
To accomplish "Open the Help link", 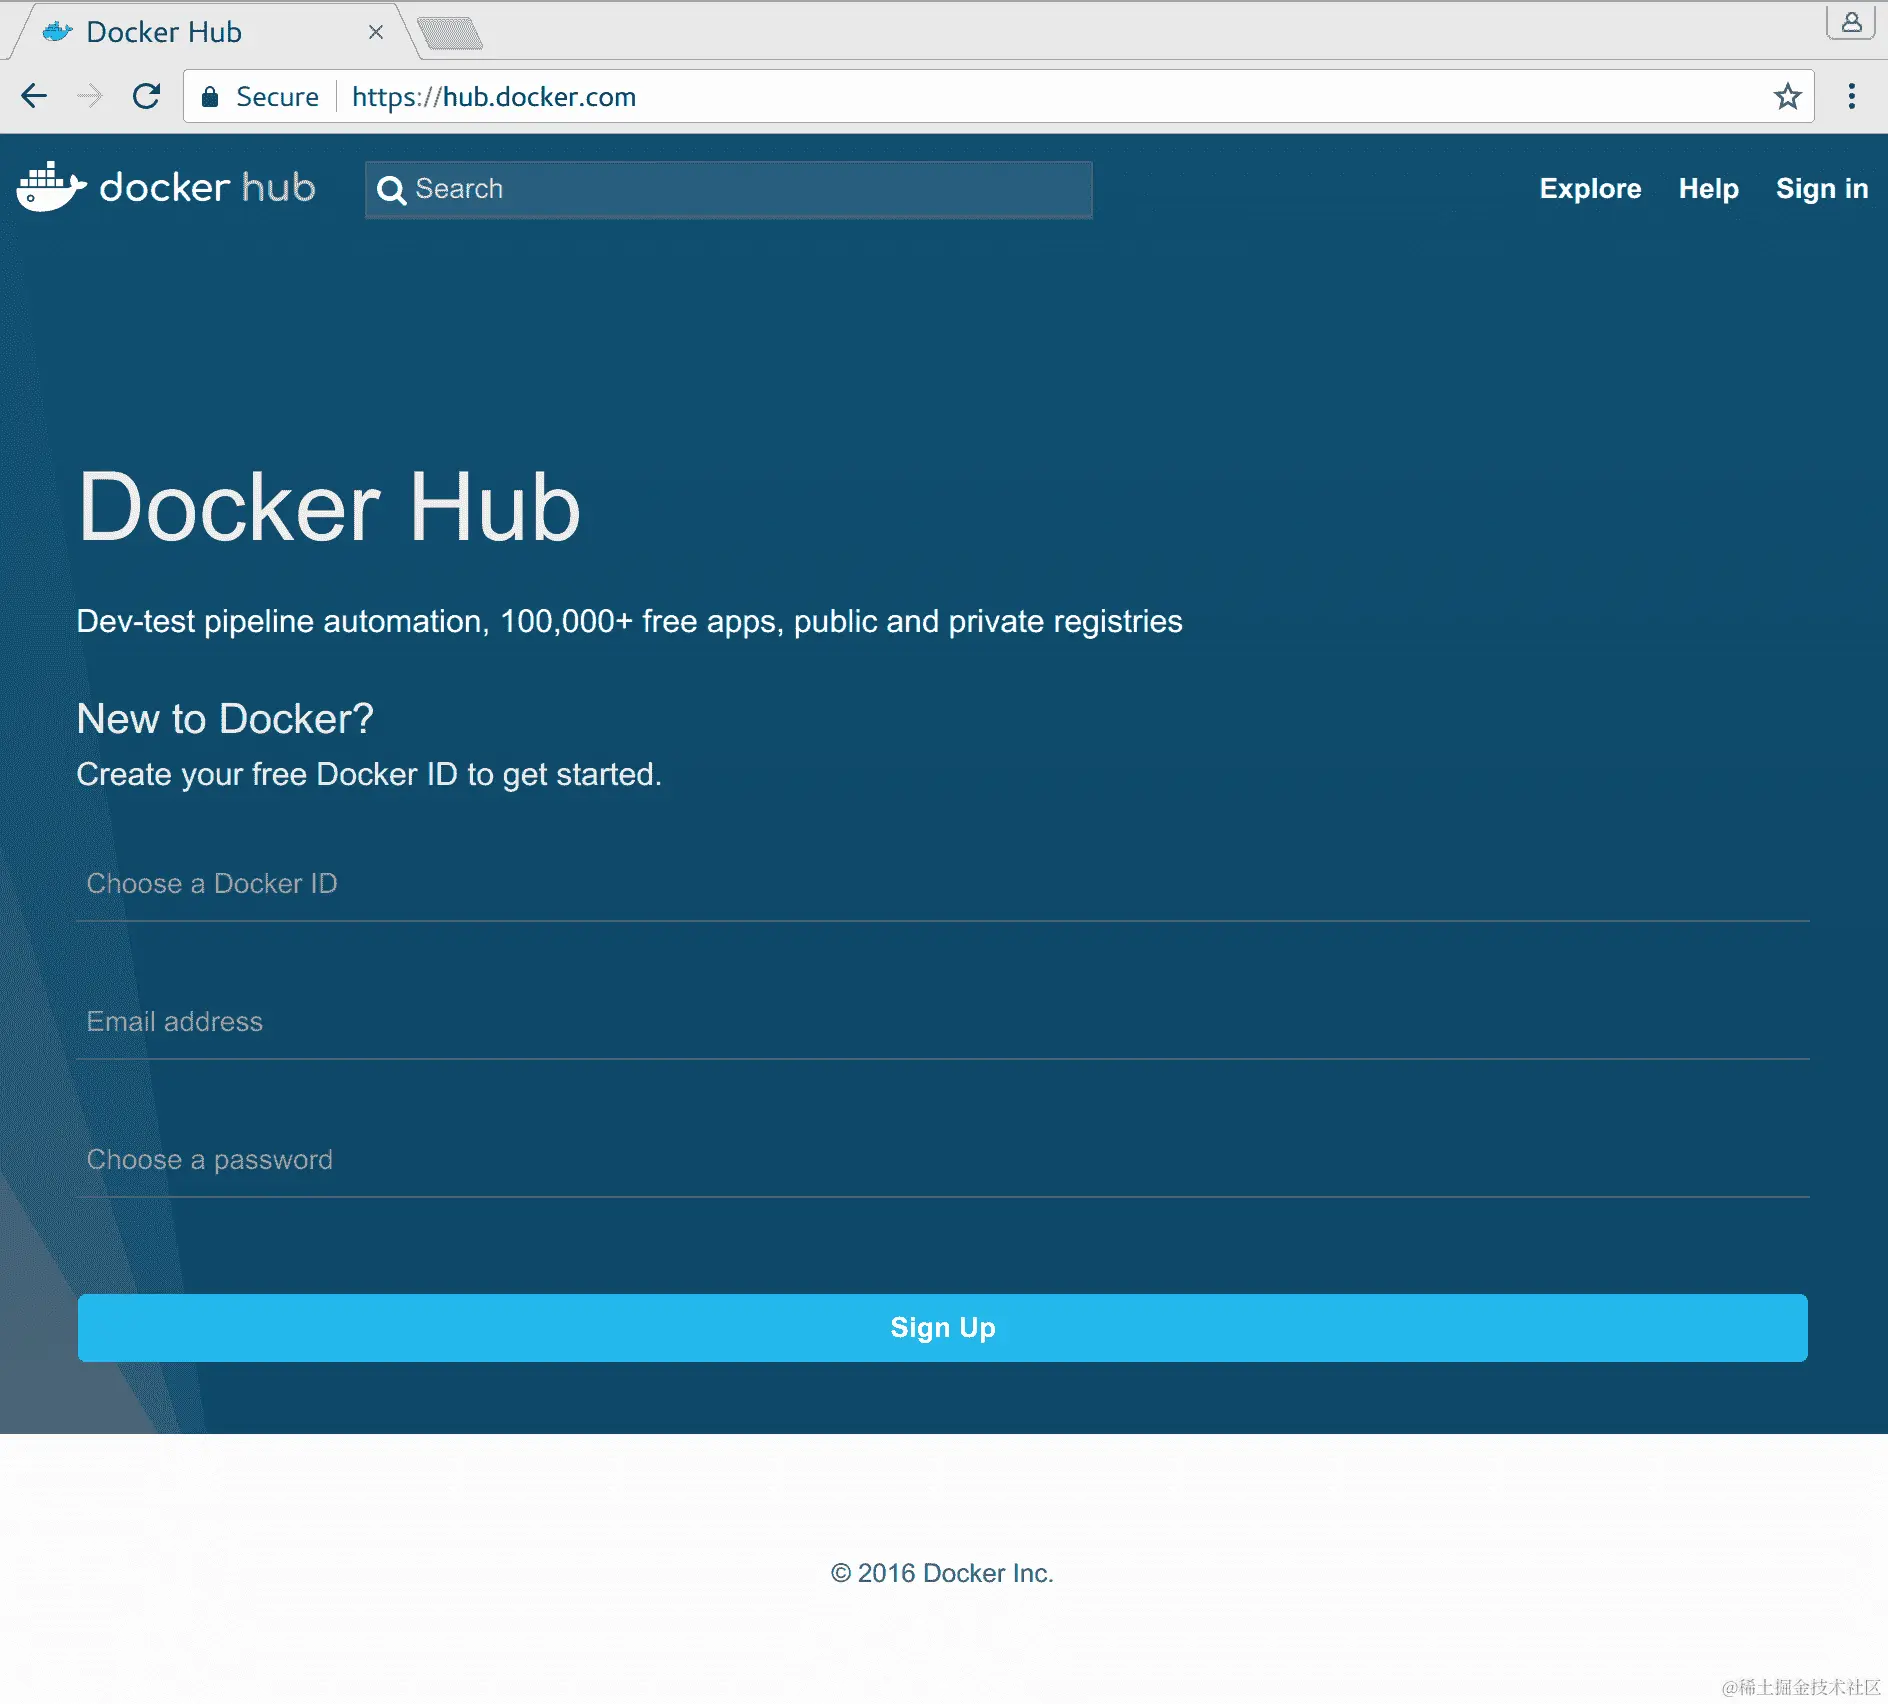I will (1708, 189).
